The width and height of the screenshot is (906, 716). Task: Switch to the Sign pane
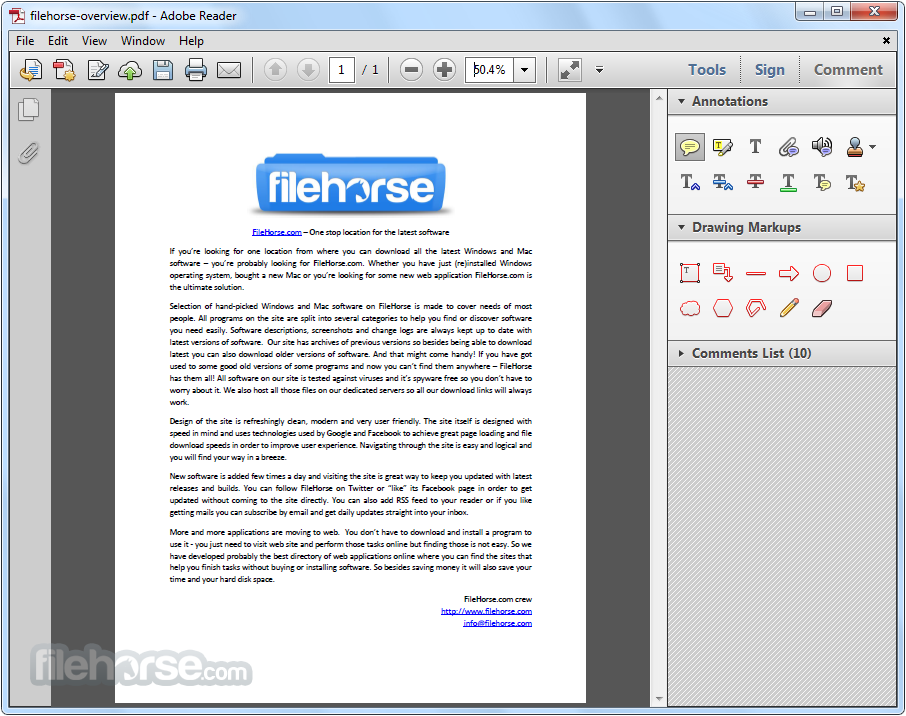click(770, 70)
